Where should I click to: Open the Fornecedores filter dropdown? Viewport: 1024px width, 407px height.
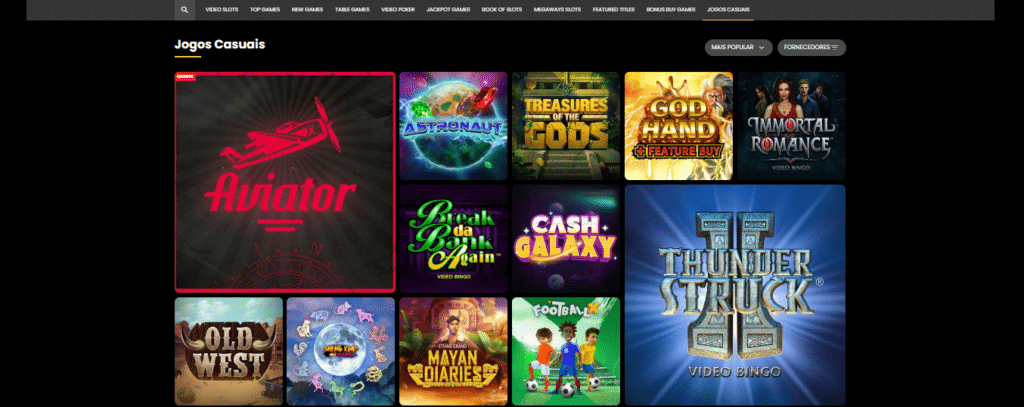pos(811,48)
